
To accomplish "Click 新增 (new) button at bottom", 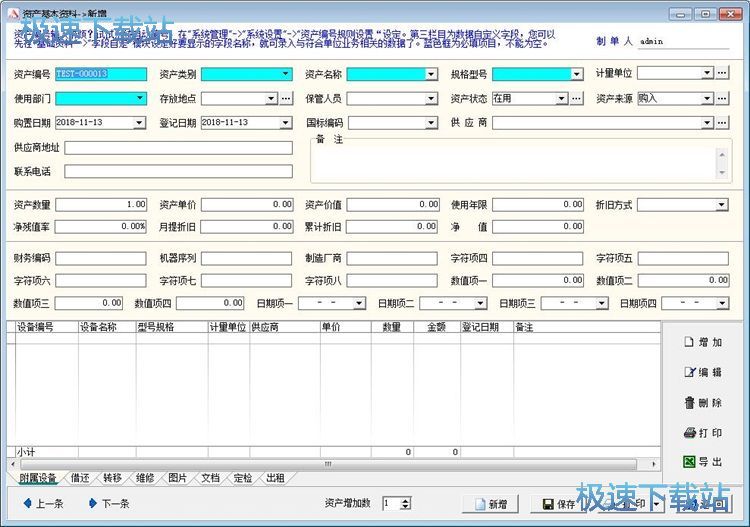I will (491, 504).
